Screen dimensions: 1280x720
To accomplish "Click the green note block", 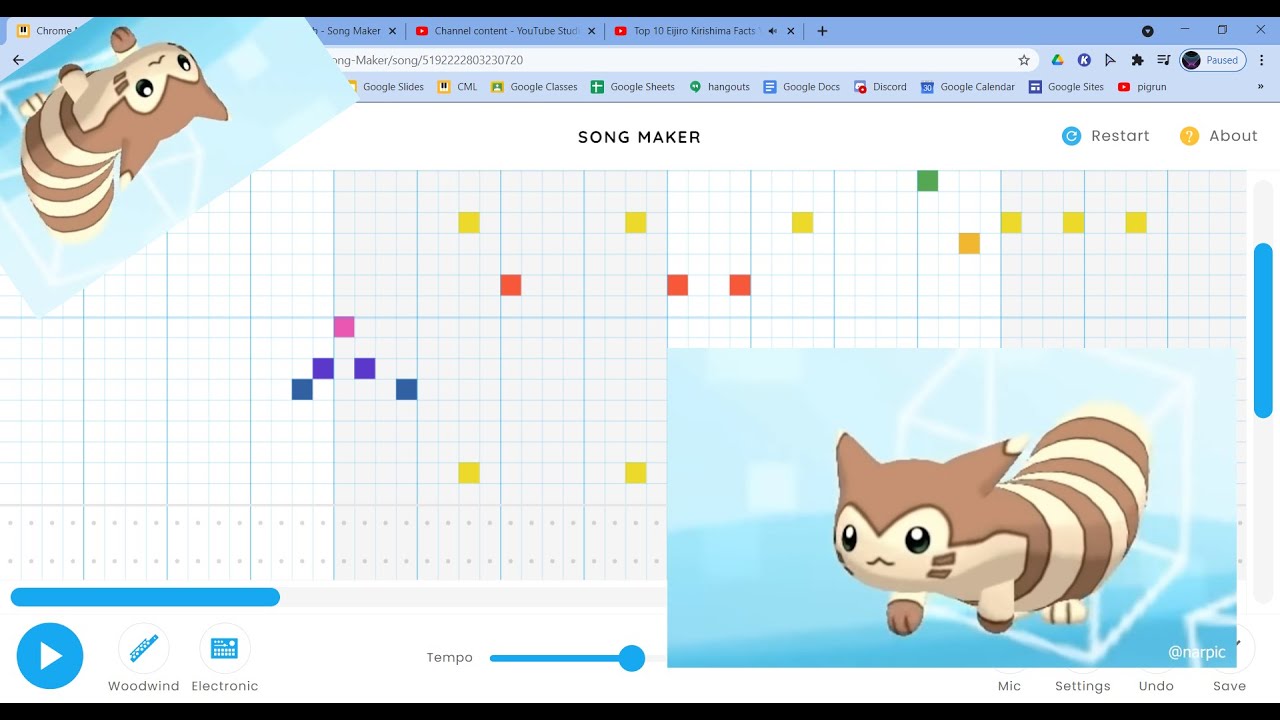I will [x=928, y=181].
